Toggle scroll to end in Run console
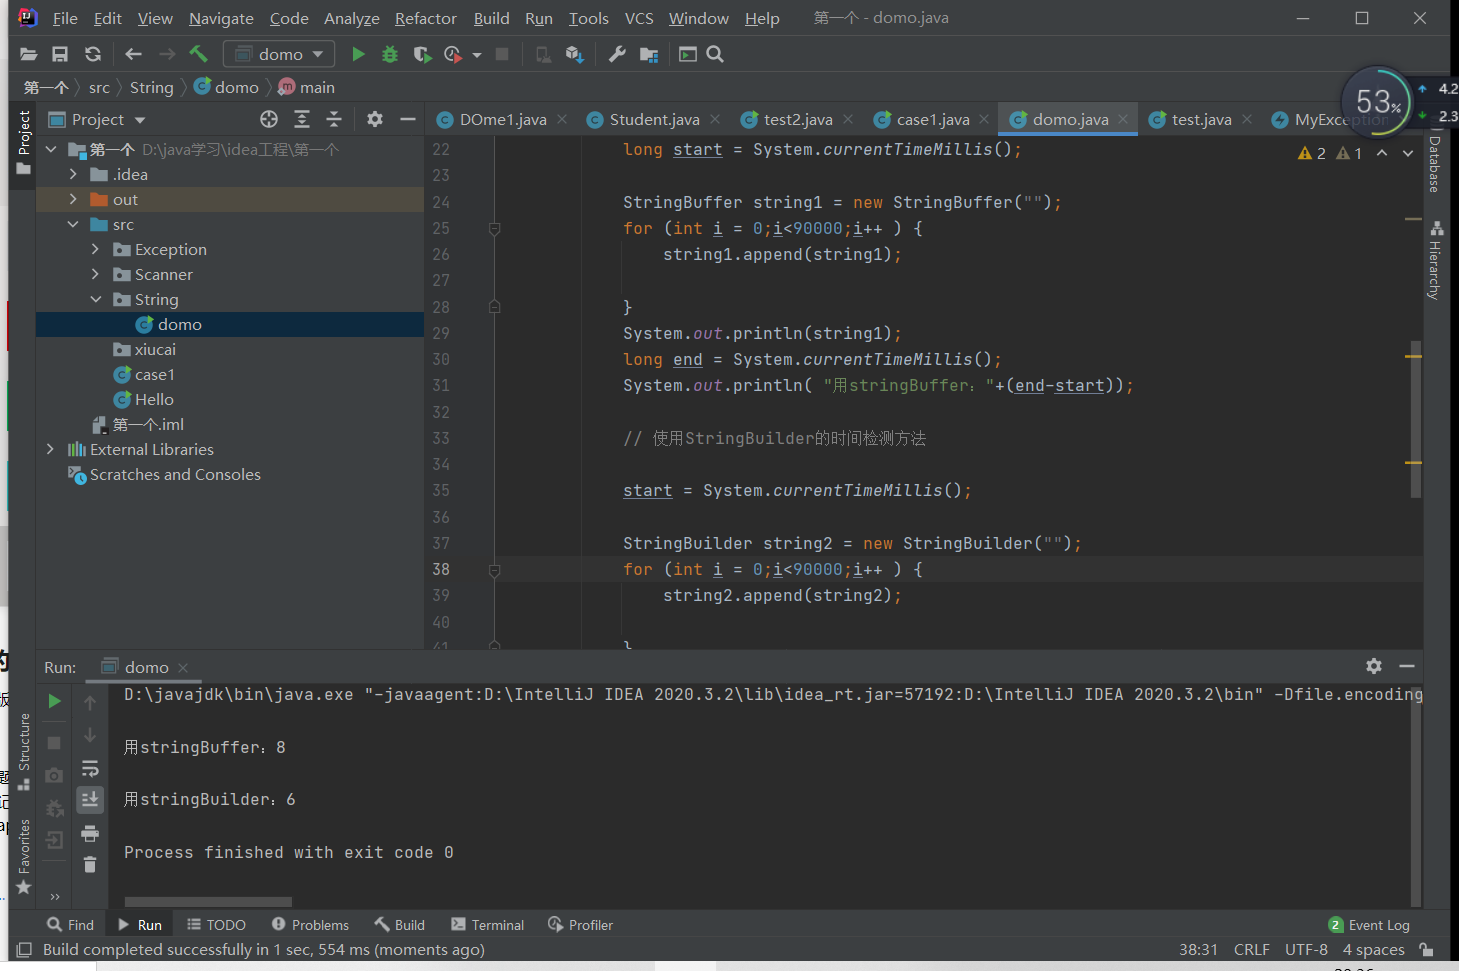Screen dimensions: 1459x971 coord(90,799)
